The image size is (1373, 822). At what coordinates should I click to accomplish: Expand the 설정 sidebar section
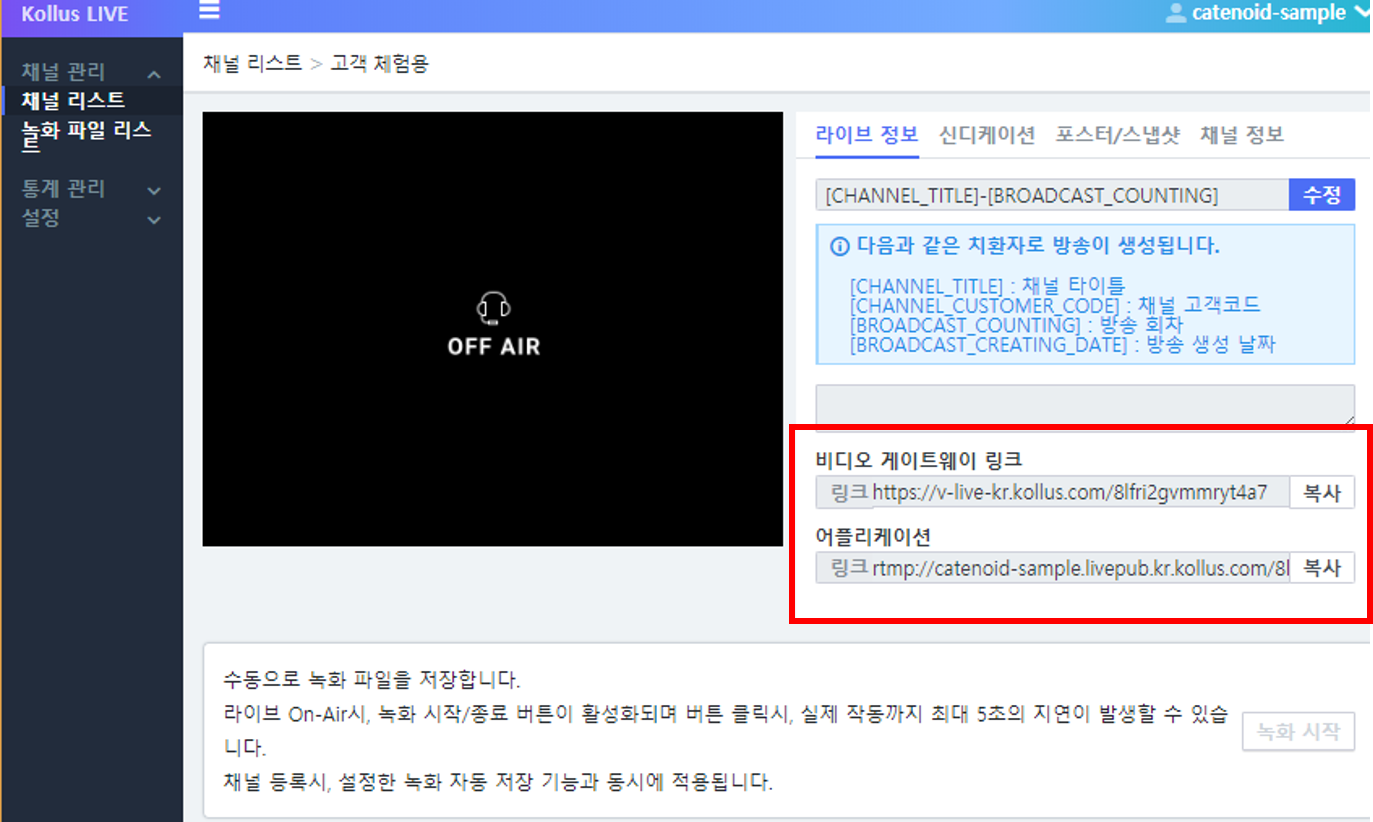pos(154,219)
